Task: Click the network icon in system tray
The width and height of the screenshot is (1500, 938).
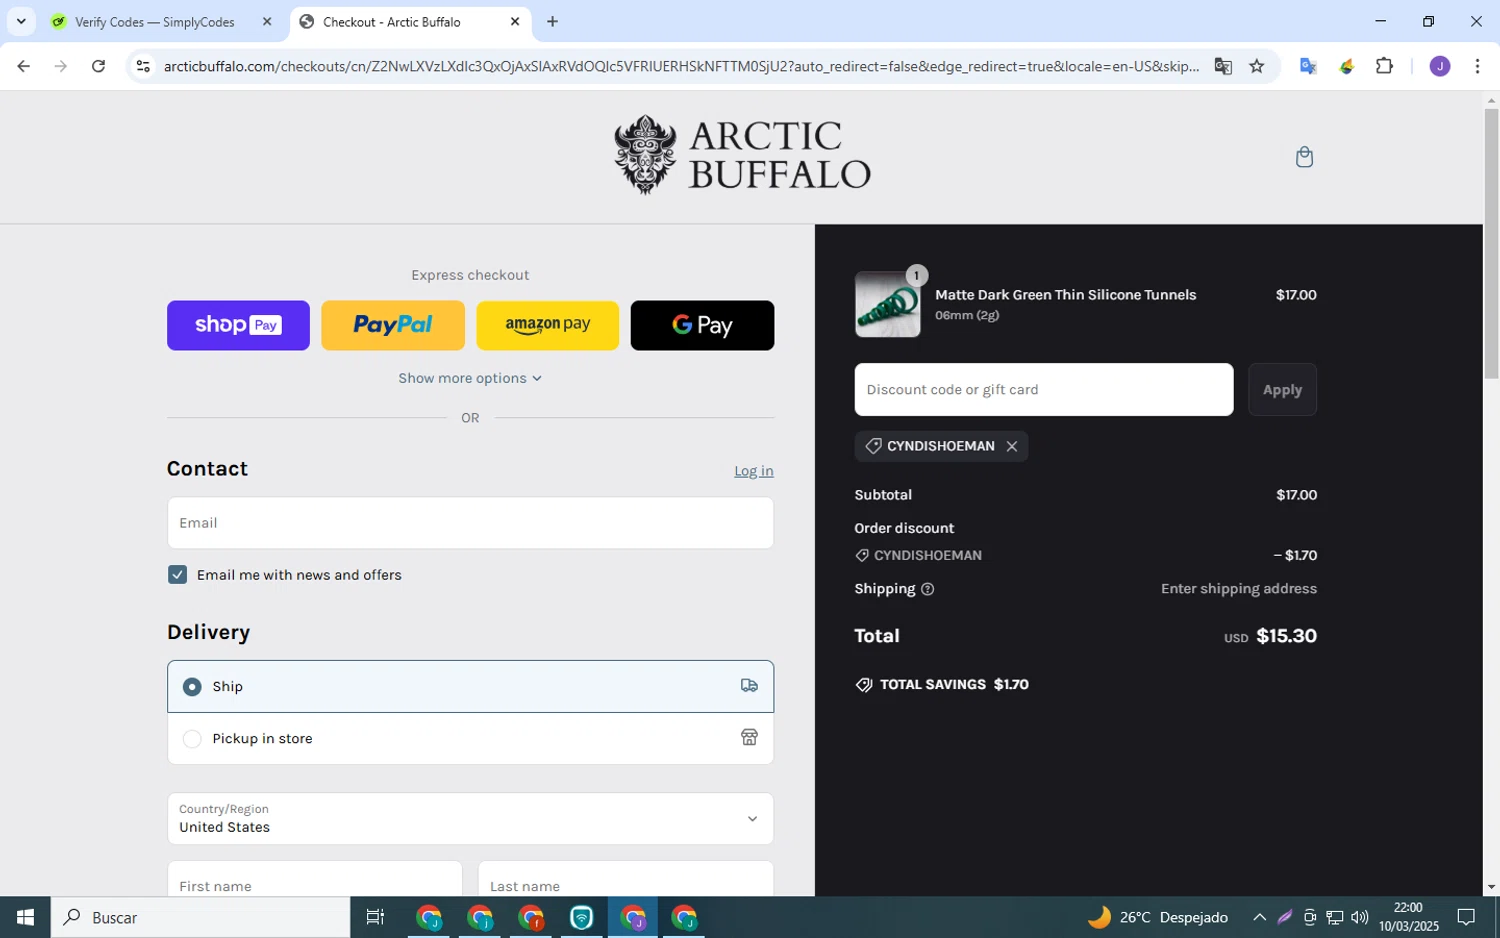Action: [x=1335, y=917]
